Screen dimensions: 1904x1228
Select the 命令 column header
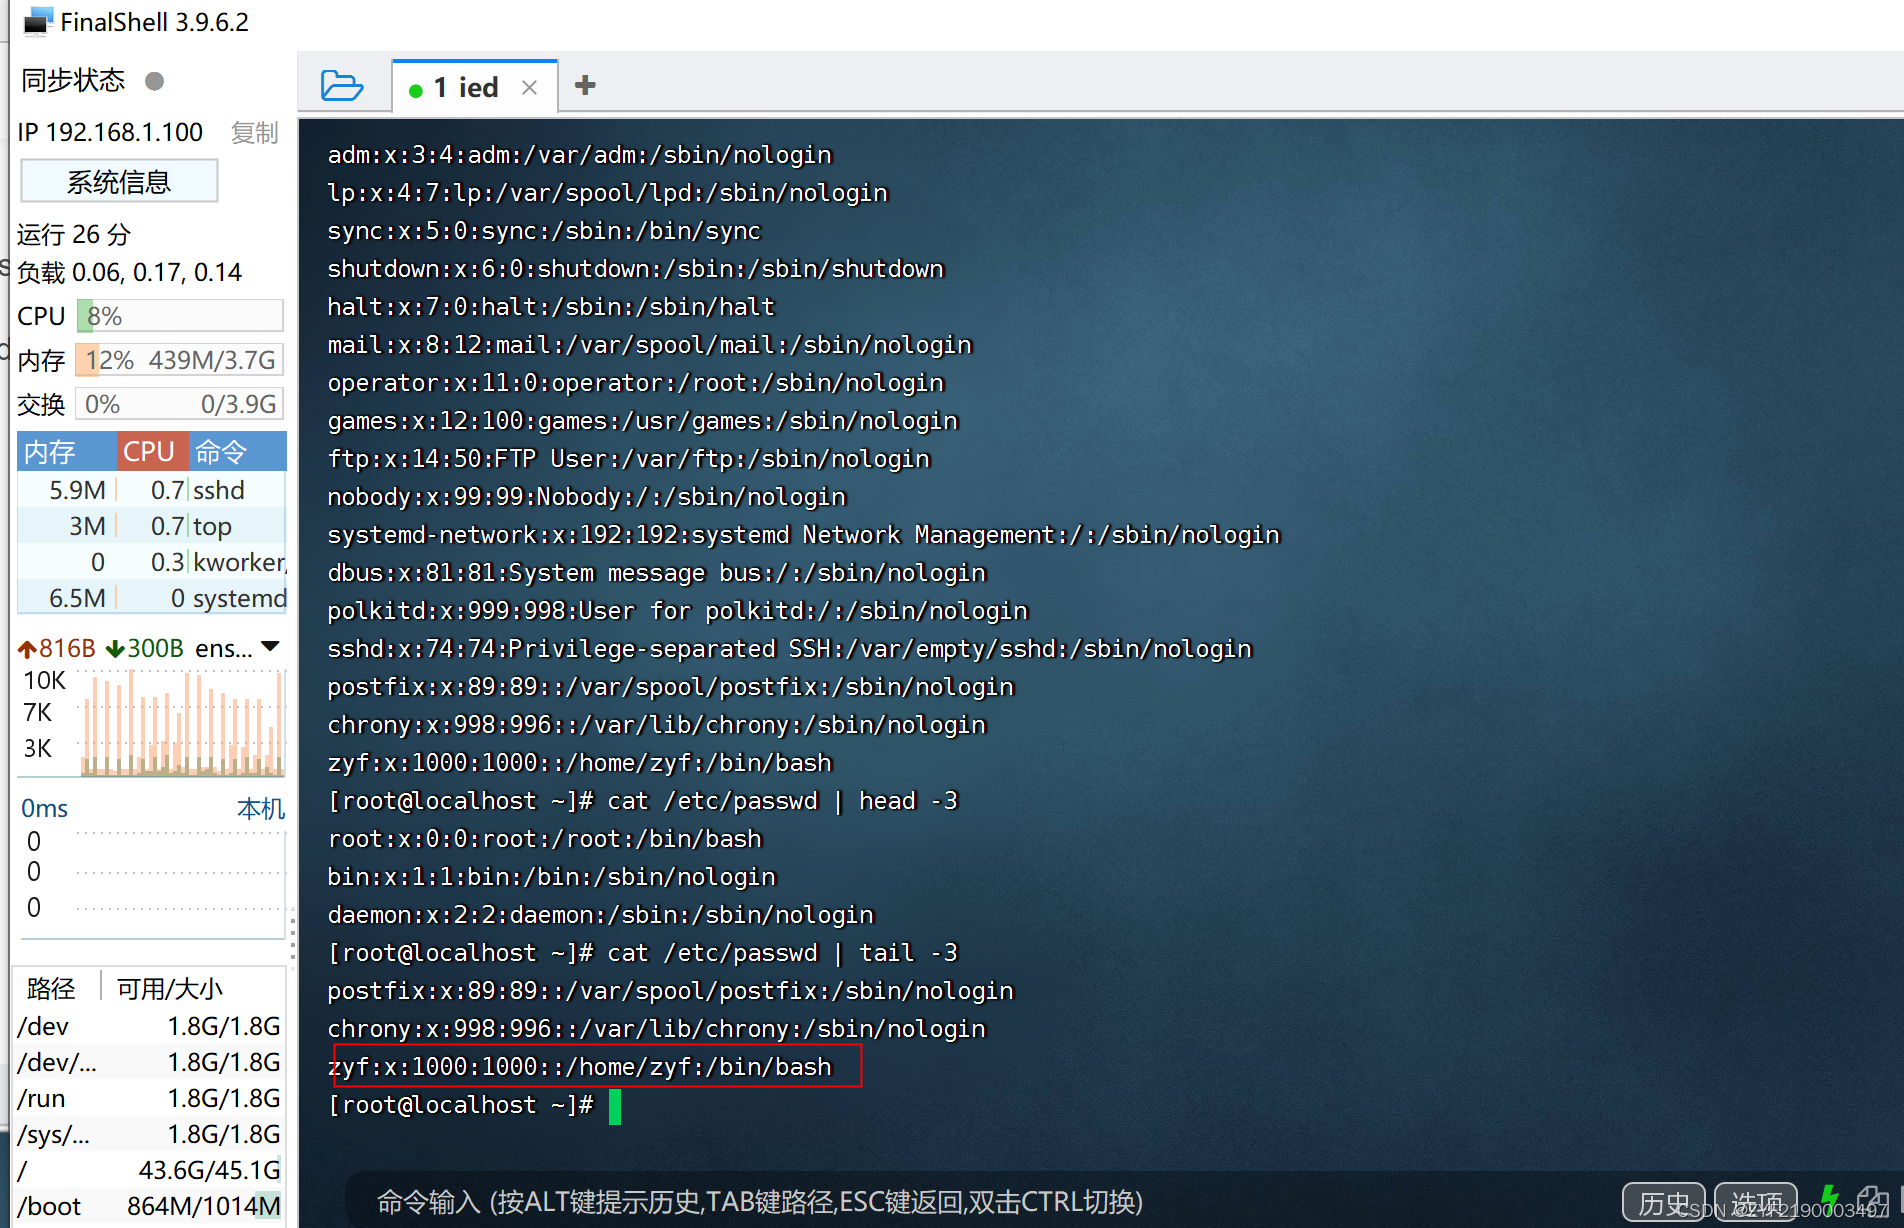click(x=238, y=451)
